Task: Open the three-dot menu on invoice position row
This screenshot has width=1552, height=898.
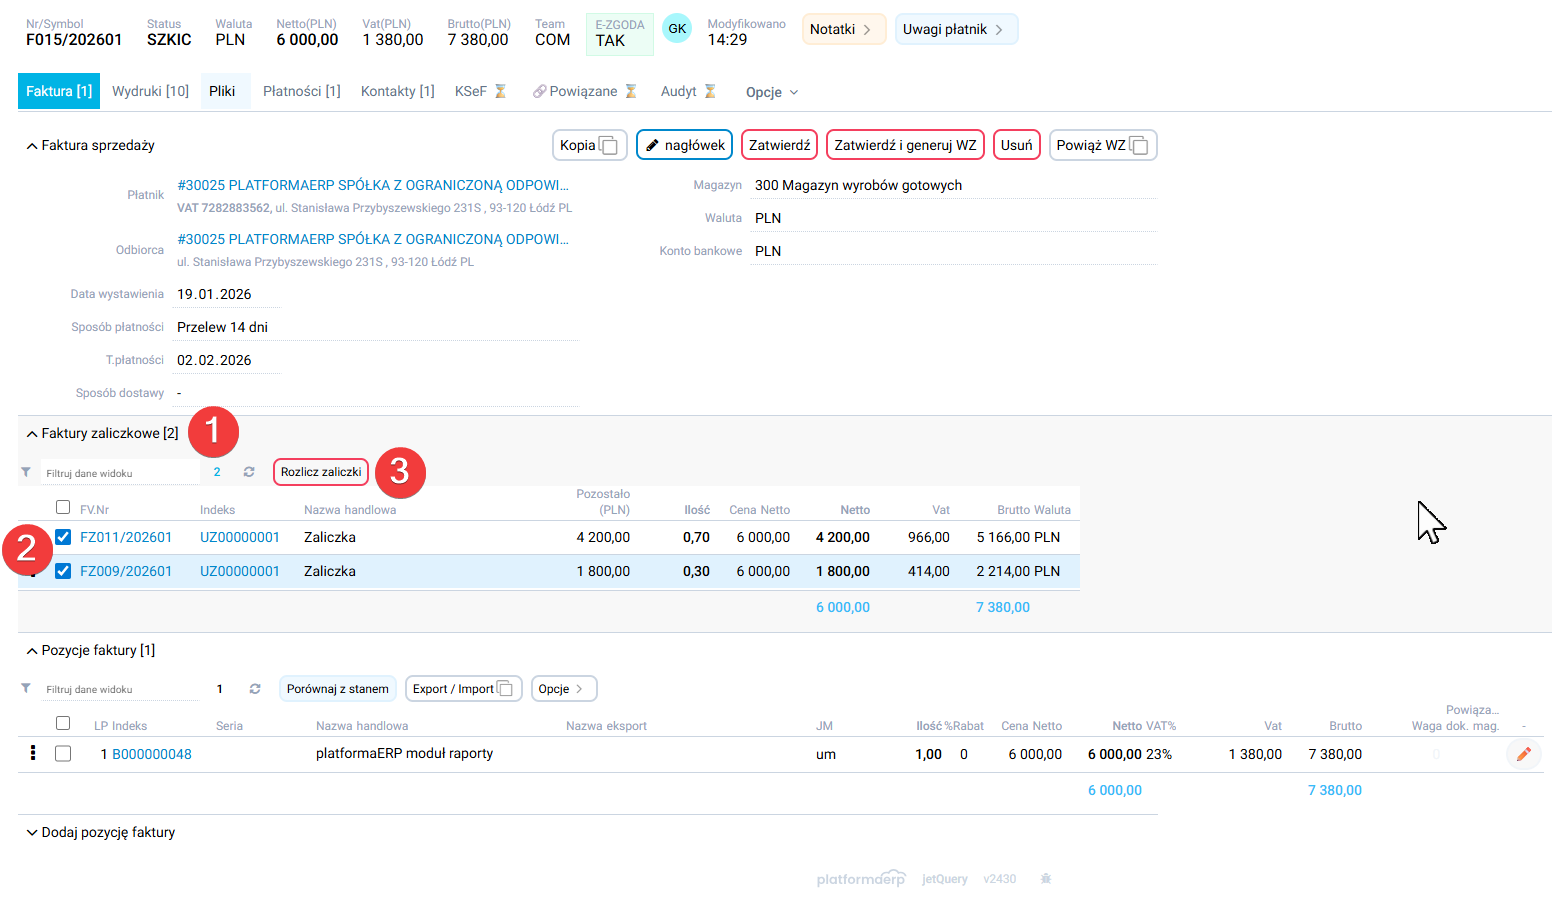Action: pos(33,754)
